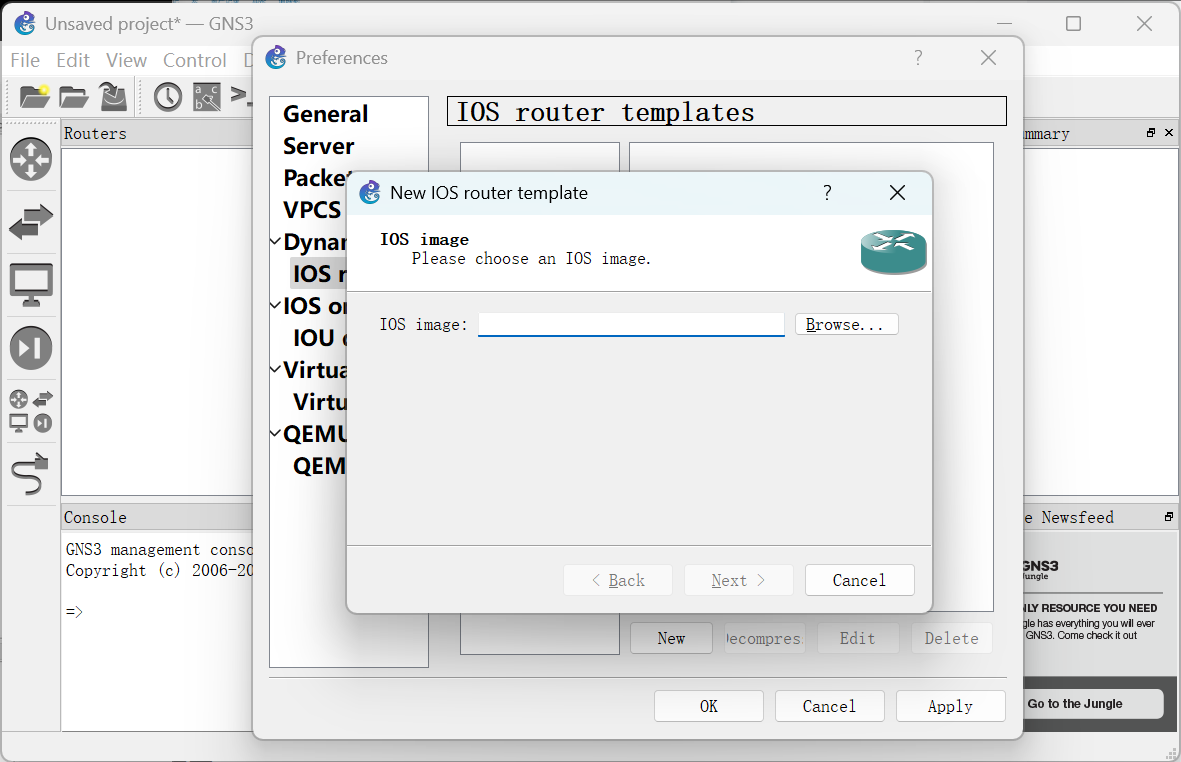
Task: Close the Preferences window
Action: coord(988,58)
